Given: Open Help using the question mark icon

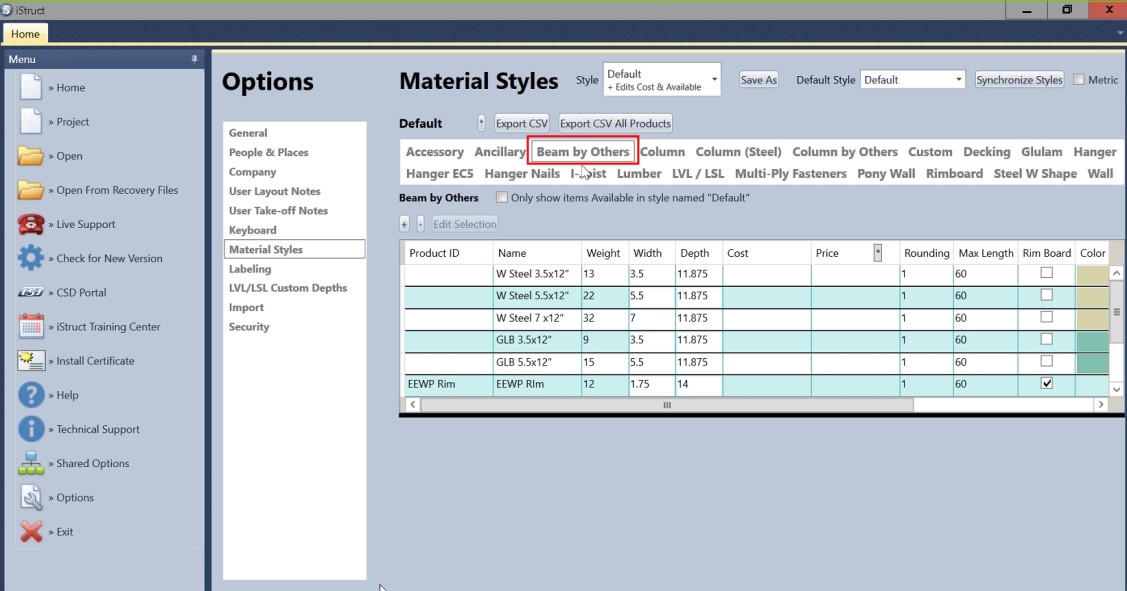Looking at the screenshot, I should (31, 394).
